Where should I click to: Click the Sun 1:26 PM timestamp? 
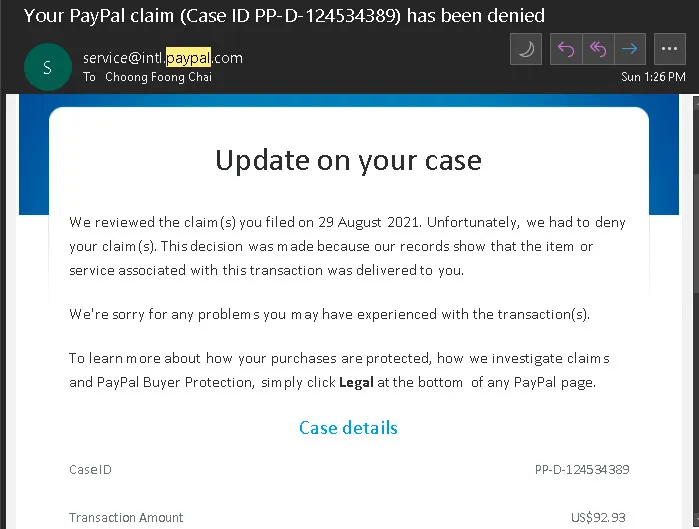pos(653,77)
